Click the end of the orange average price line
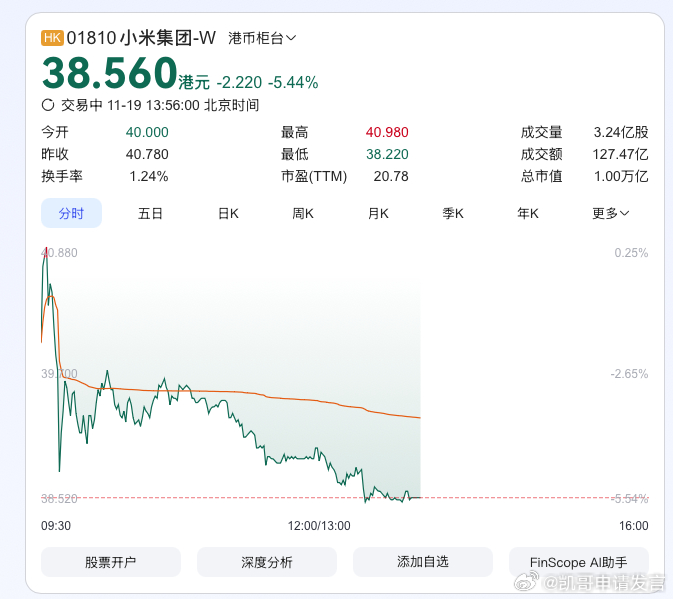Screen dimensions: 673x599 420,417
